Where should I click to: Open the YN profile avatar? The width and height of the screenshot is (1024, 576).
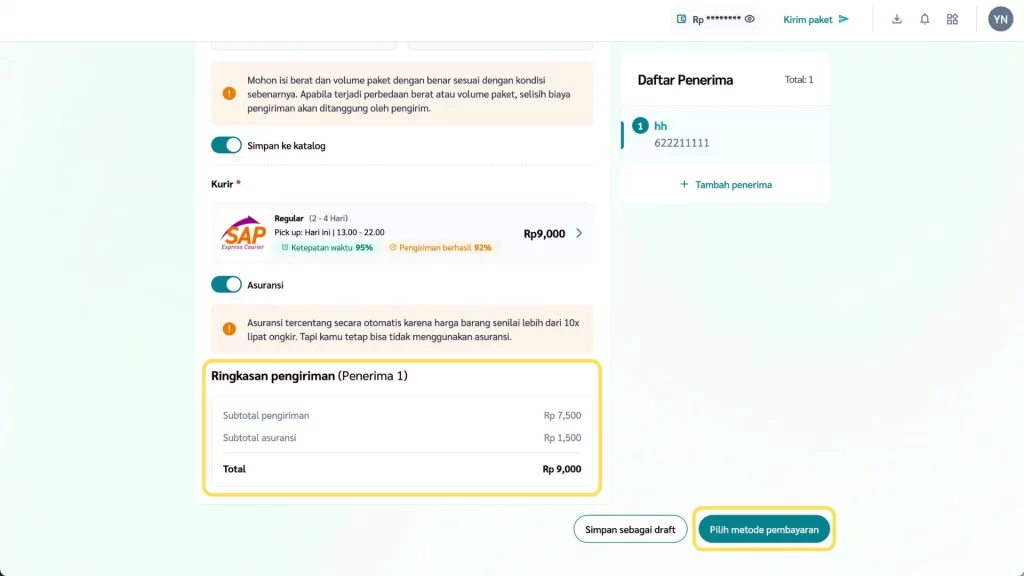tap(1000, 19)
